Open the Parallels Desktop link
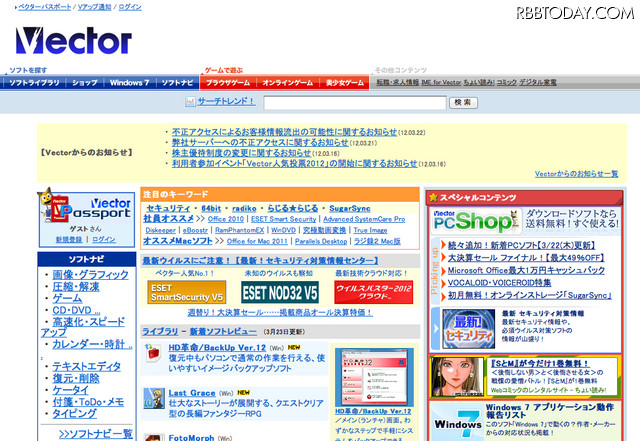 coord(321,241)
